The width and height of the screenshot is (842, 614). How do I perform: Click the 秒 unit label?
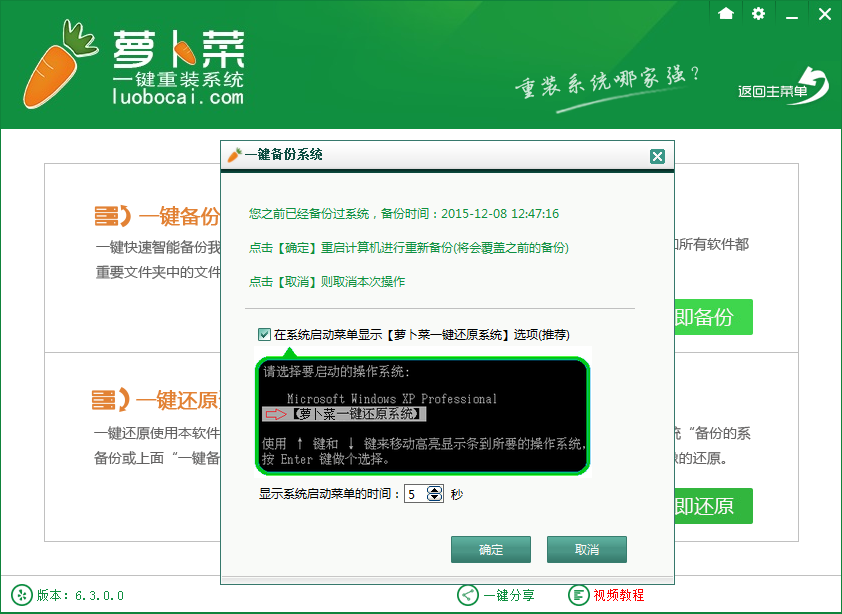(x=456, y=494)
